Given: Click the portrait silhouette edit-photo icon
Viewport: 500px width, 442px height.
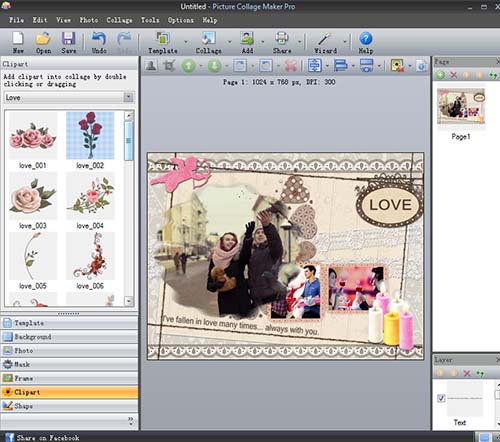Looking at the screenshot, I should [151, 65].
